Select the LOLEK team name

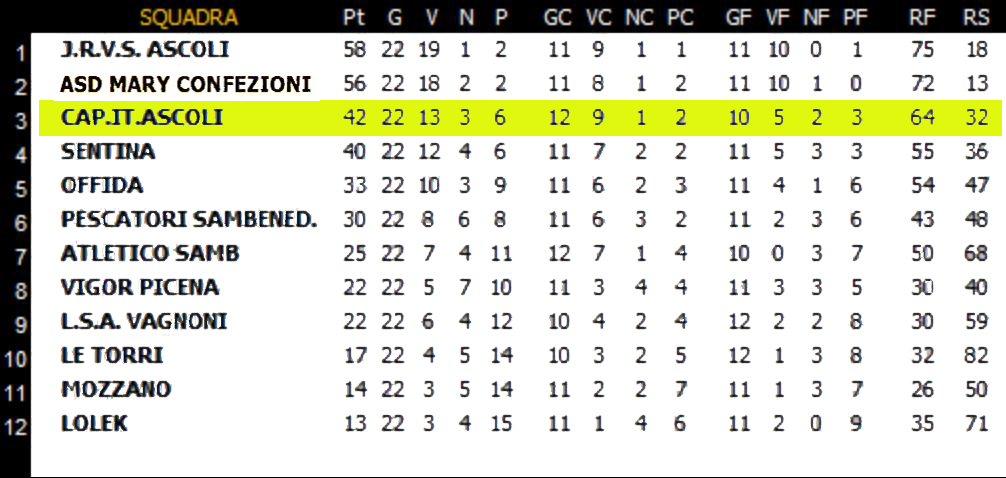pyautogui.click(x=94, y=423)
